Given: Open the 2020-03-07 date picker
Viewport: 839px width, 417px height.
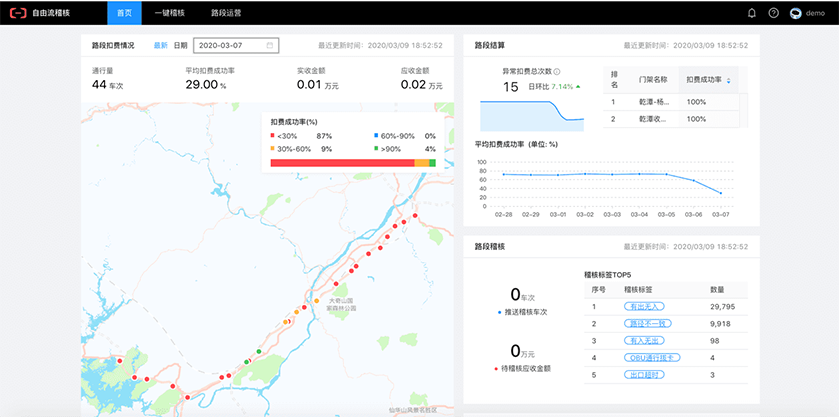Looking at the screenshot, I should pos(228,45).
